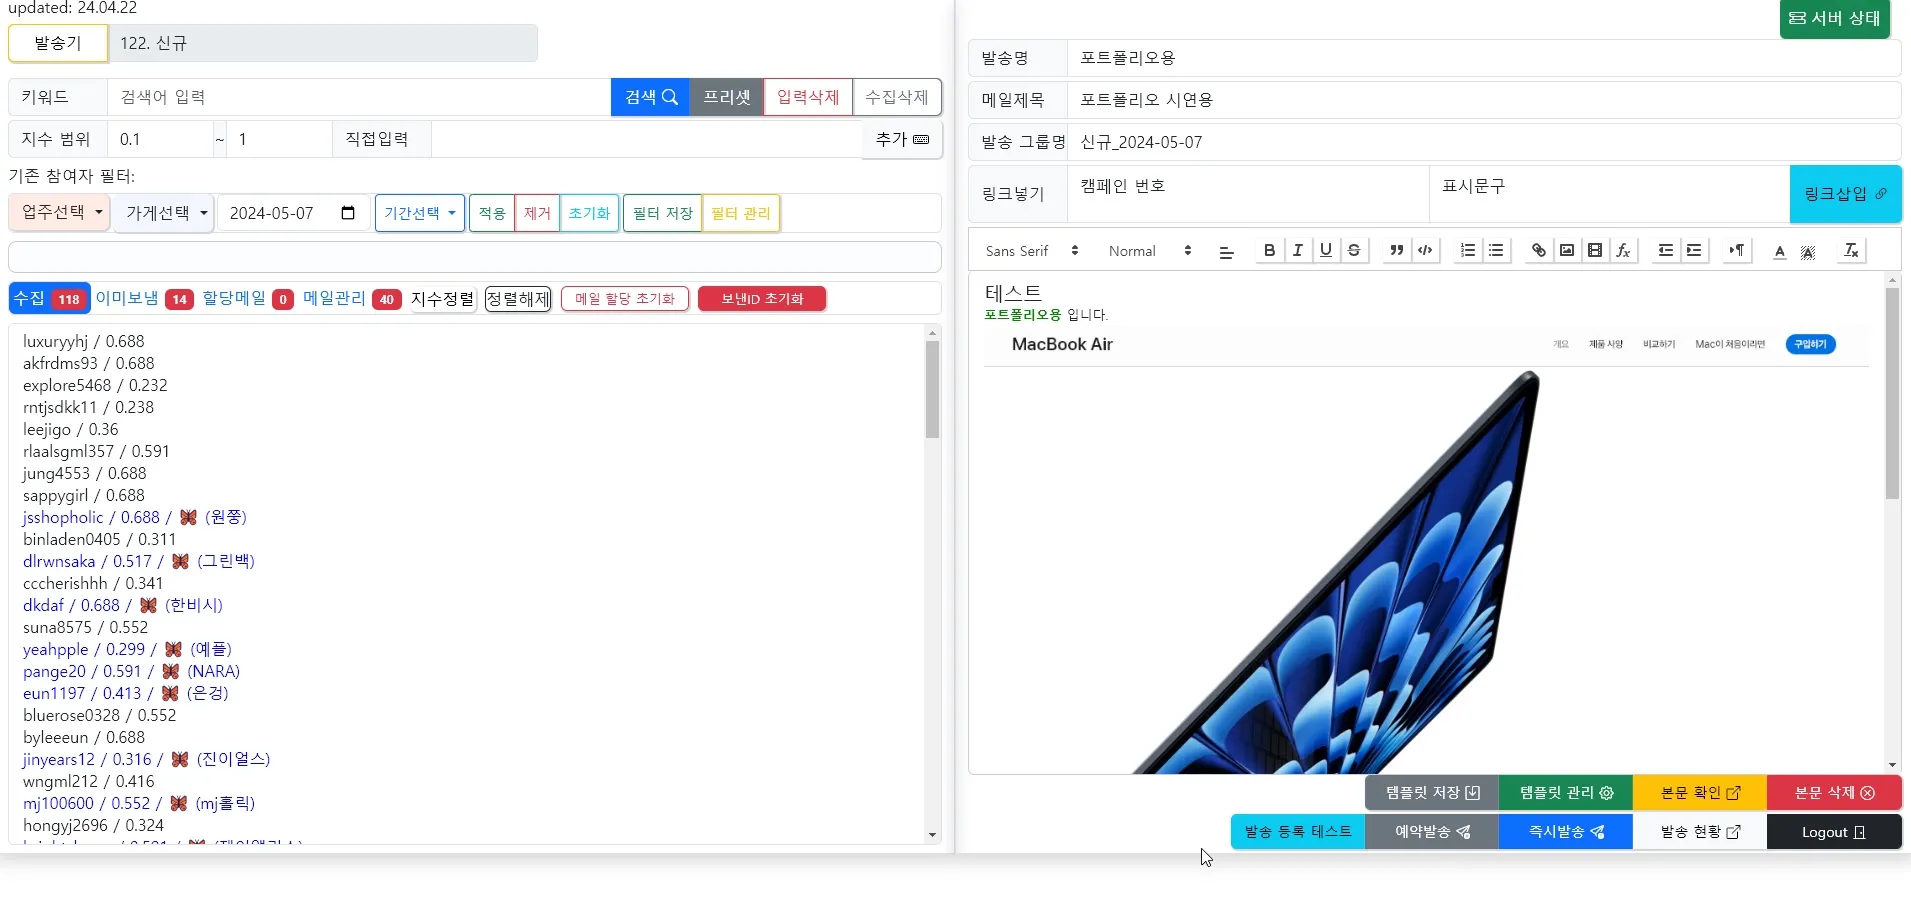Open Normal text size dropdown
1911x902 pixels.
[1150, 251]
